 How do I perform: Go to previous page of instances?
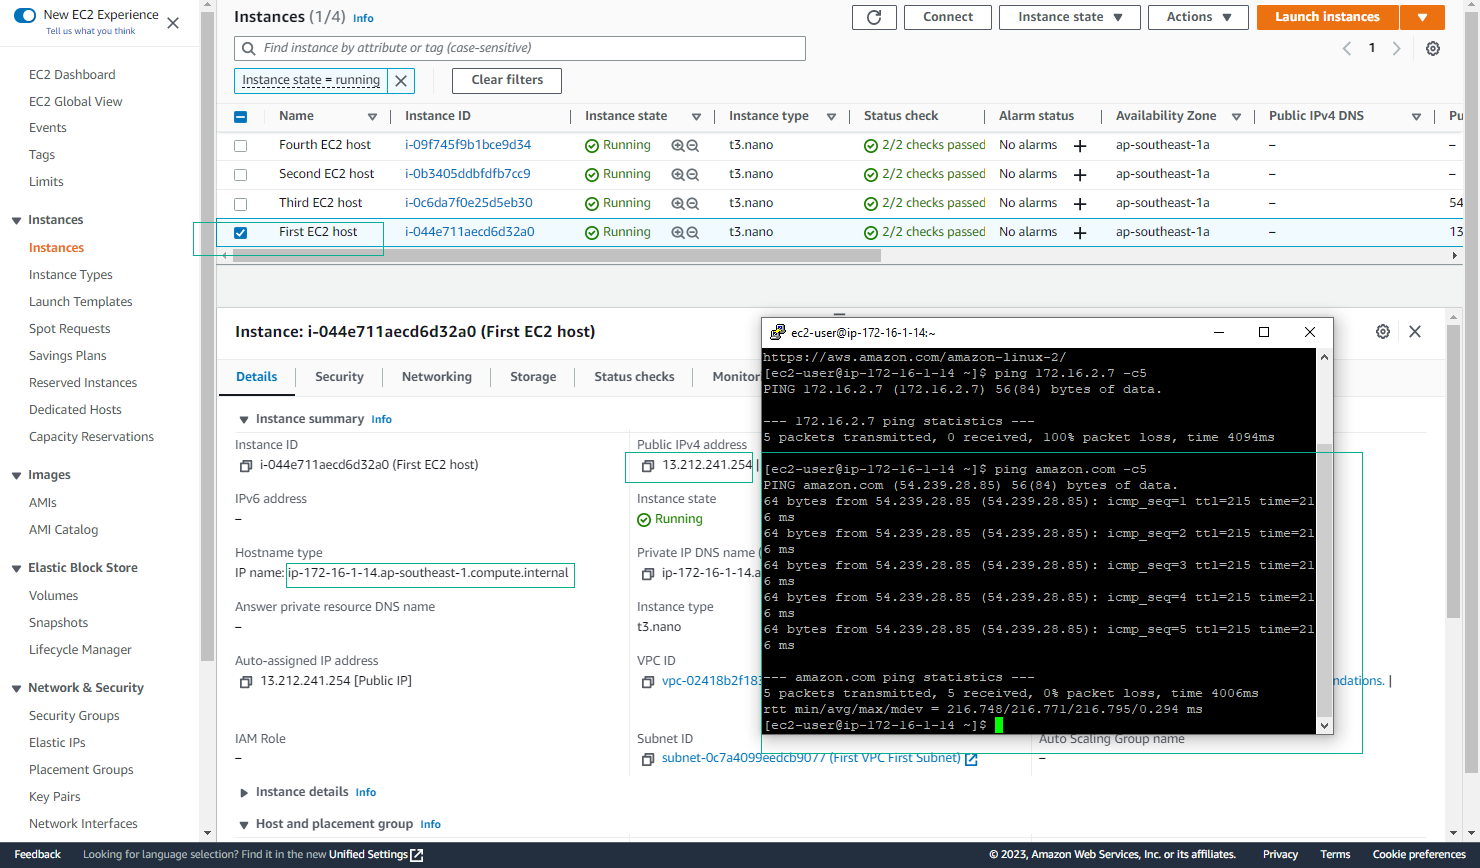point(1347,48)
